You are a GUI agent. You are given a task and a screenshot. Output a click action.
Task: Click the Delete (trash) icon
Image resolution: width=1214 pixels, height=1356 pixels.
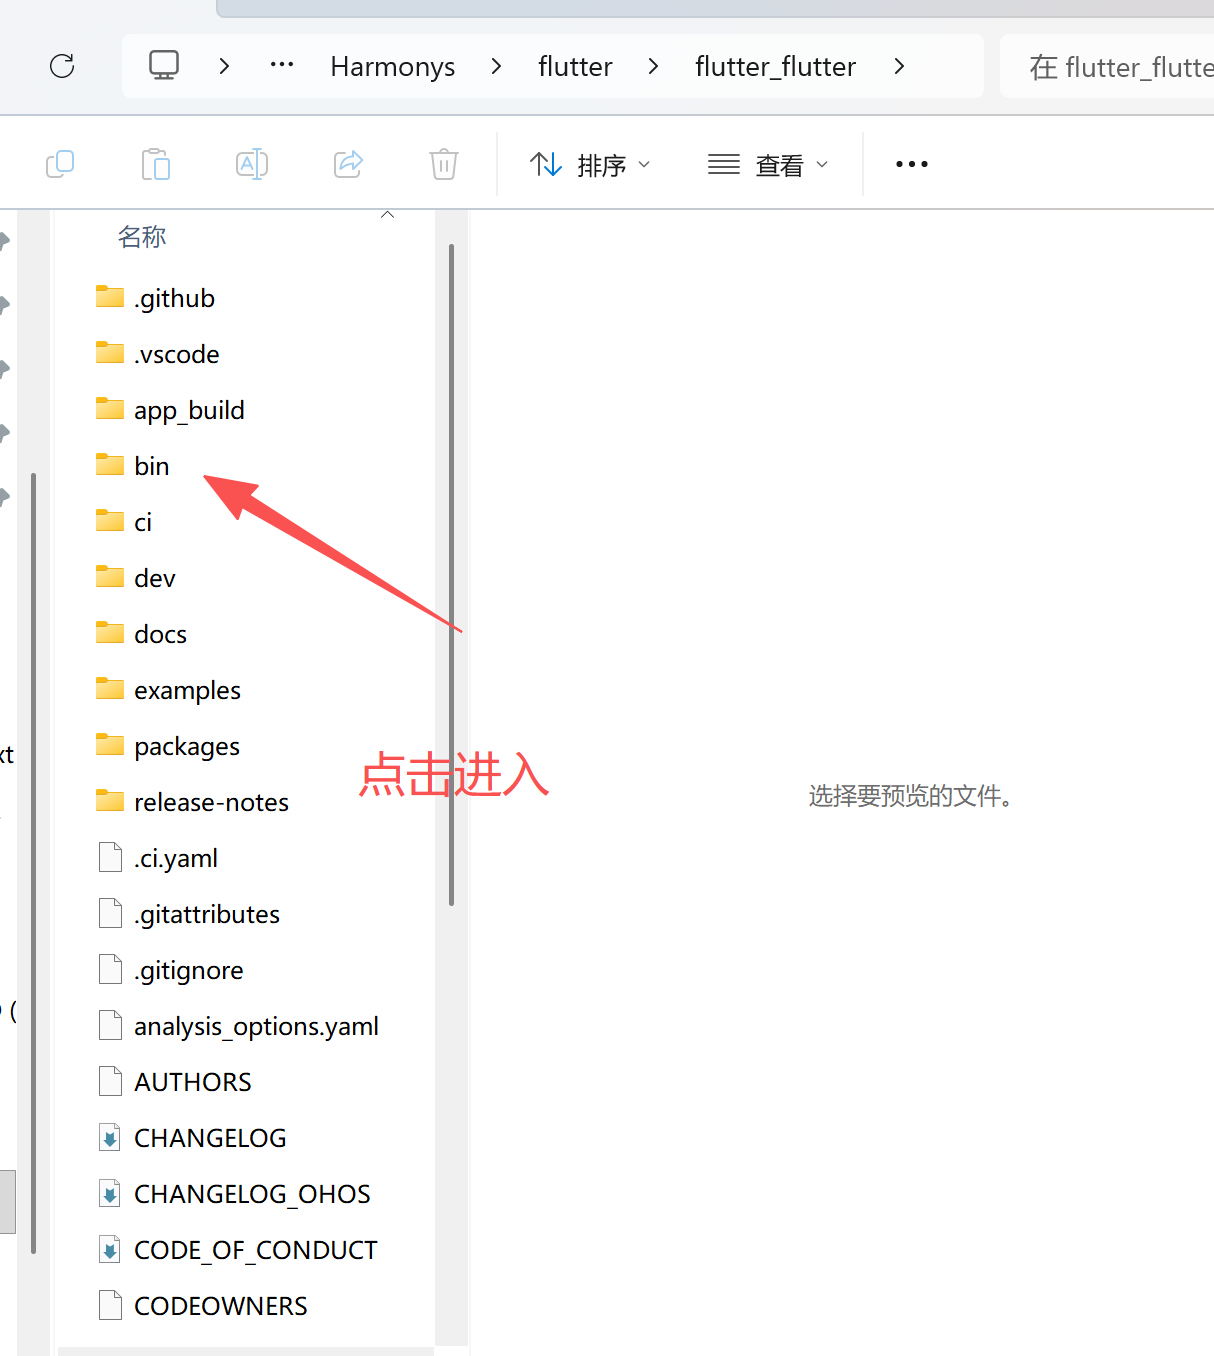point(443,163)
